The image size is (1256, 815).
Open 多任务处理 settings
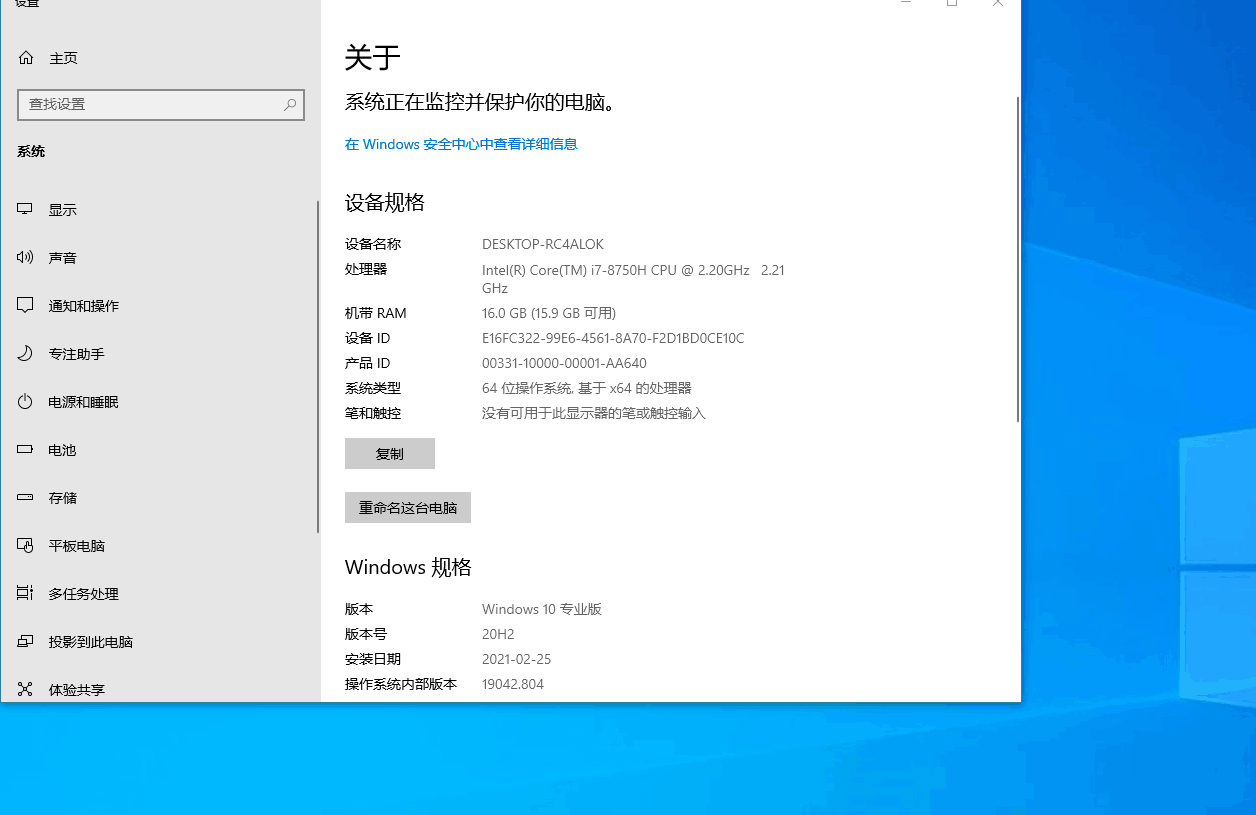tap(160, 594)
